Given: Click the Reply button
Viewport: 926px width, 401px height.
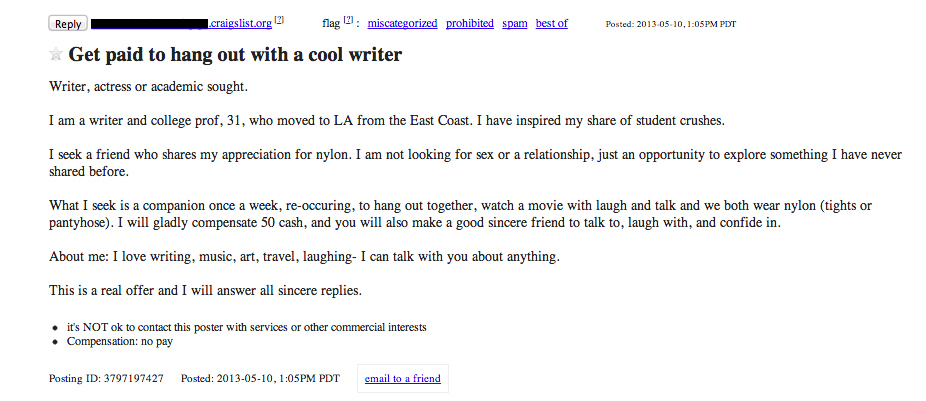Looking at the screenshot, I should pos(68,23).
